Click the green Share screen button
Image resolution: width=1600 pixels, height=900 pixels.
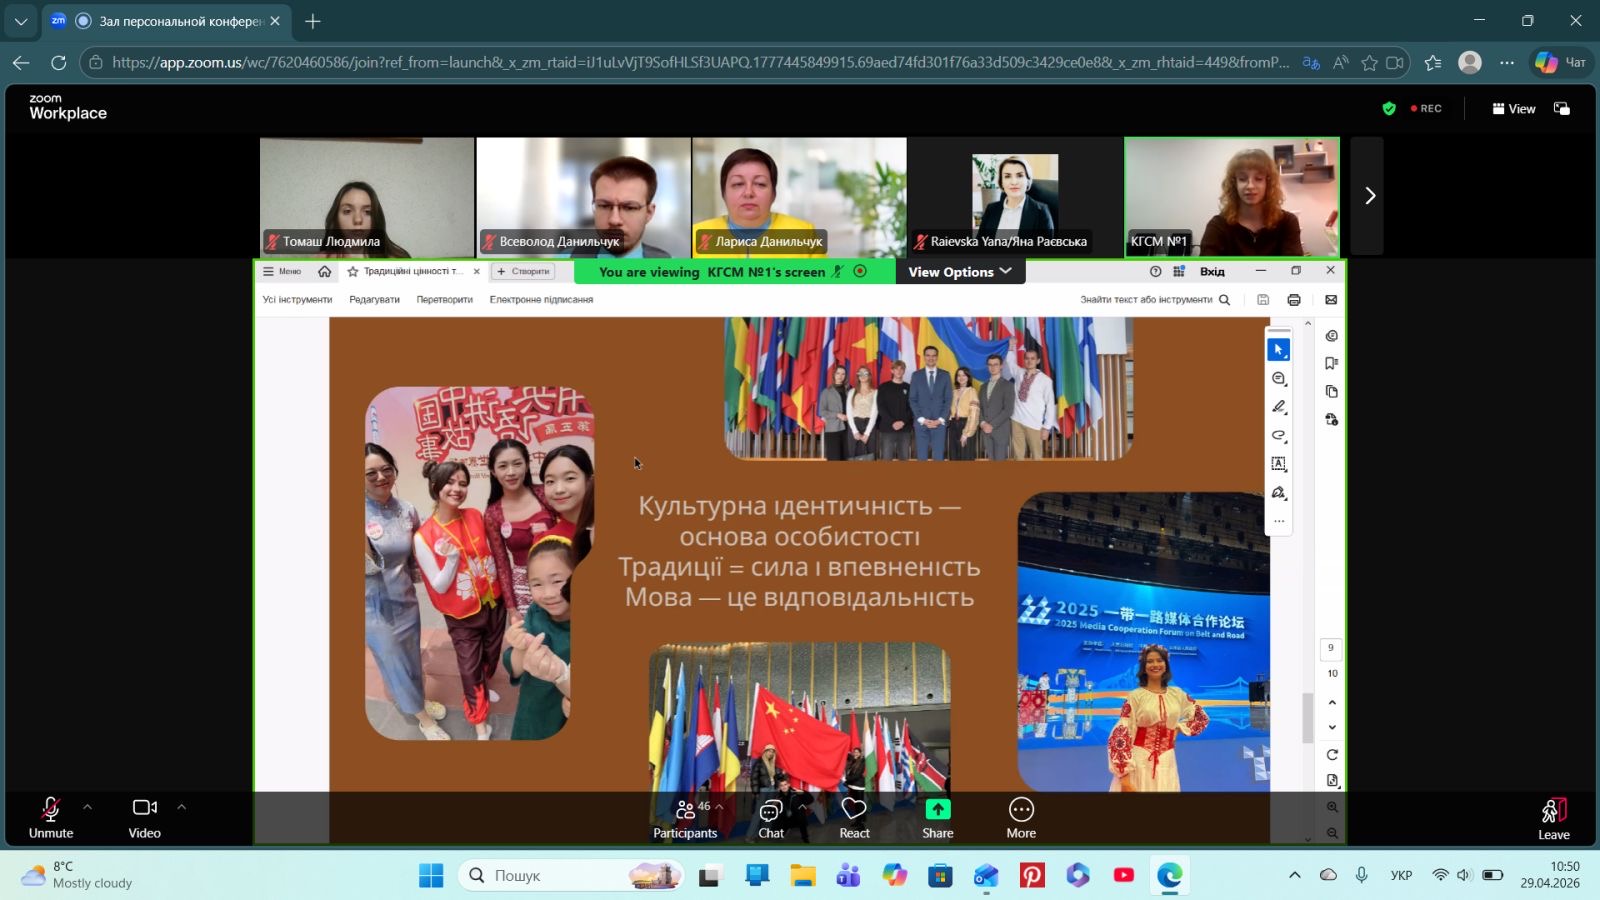pyautogui.click(x=937, y=817)
